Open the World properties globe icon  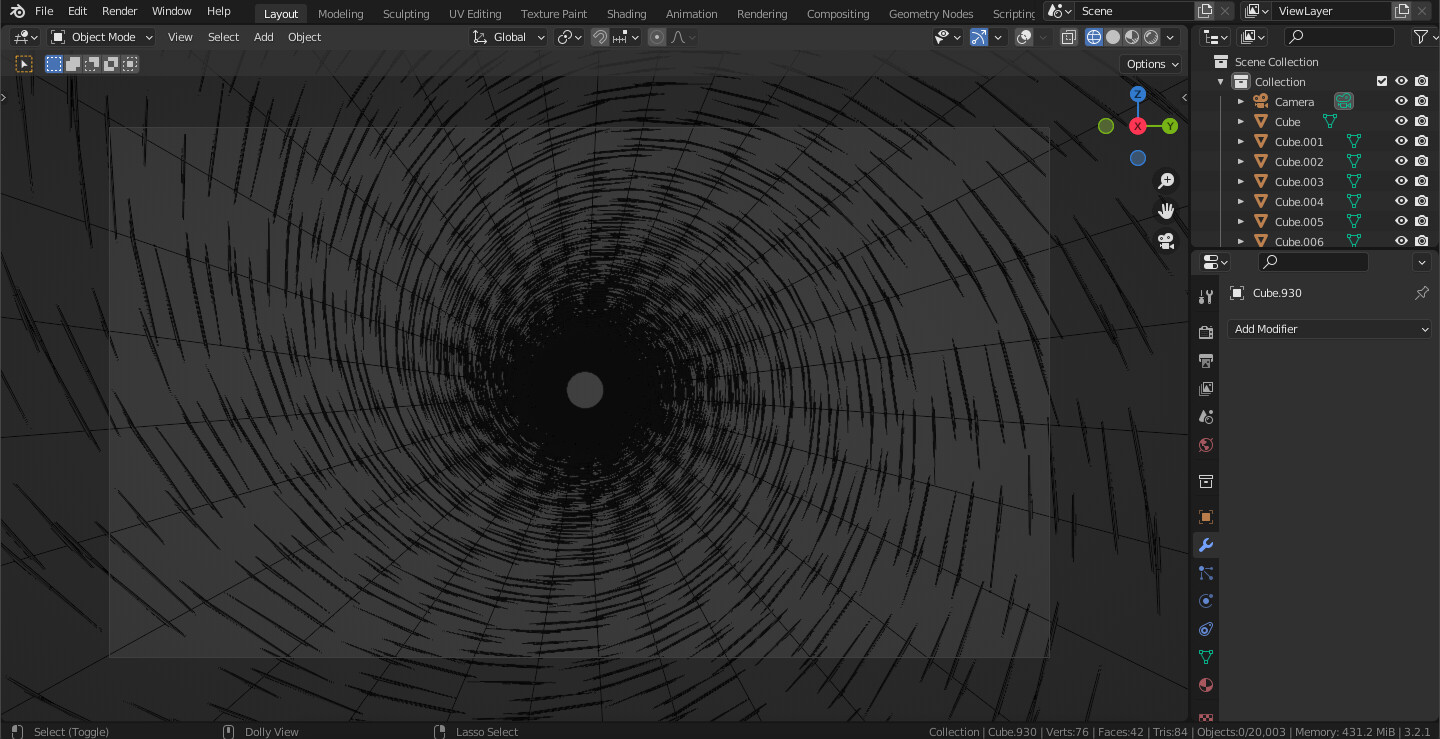(x=1205, y=445)
